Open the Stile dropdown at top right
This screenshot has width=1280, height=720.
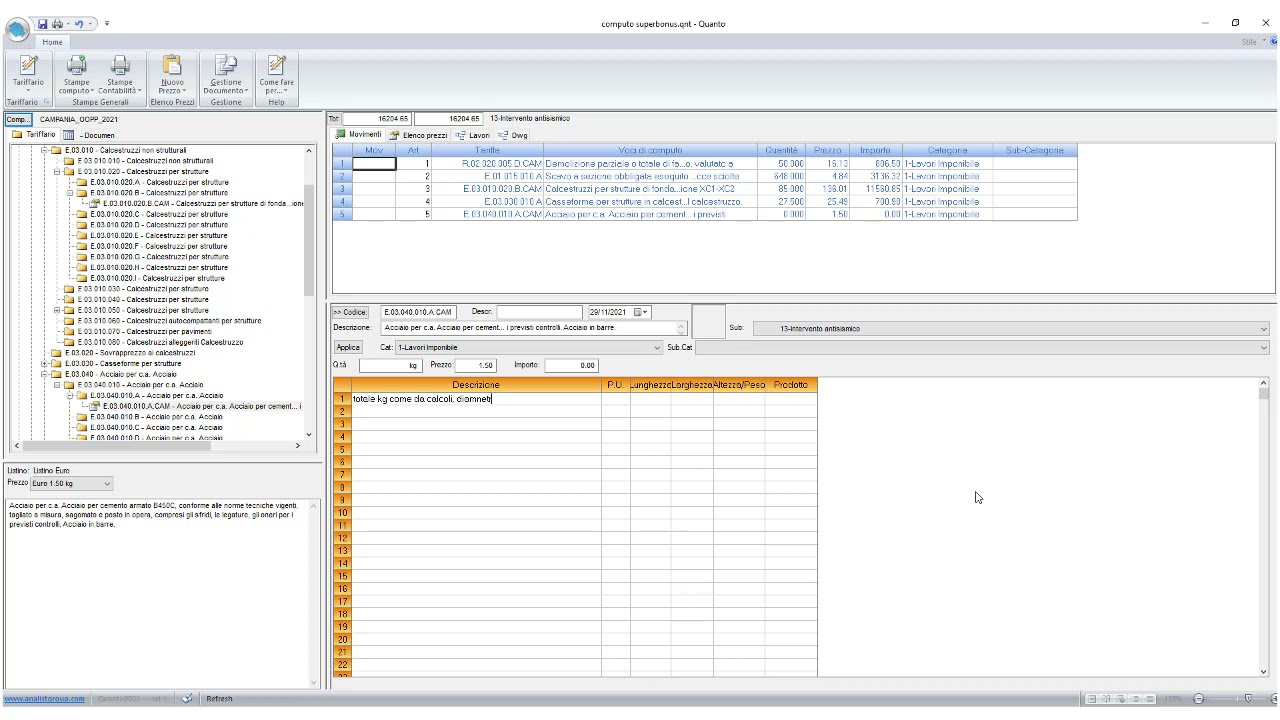(x=1254, y=42)
